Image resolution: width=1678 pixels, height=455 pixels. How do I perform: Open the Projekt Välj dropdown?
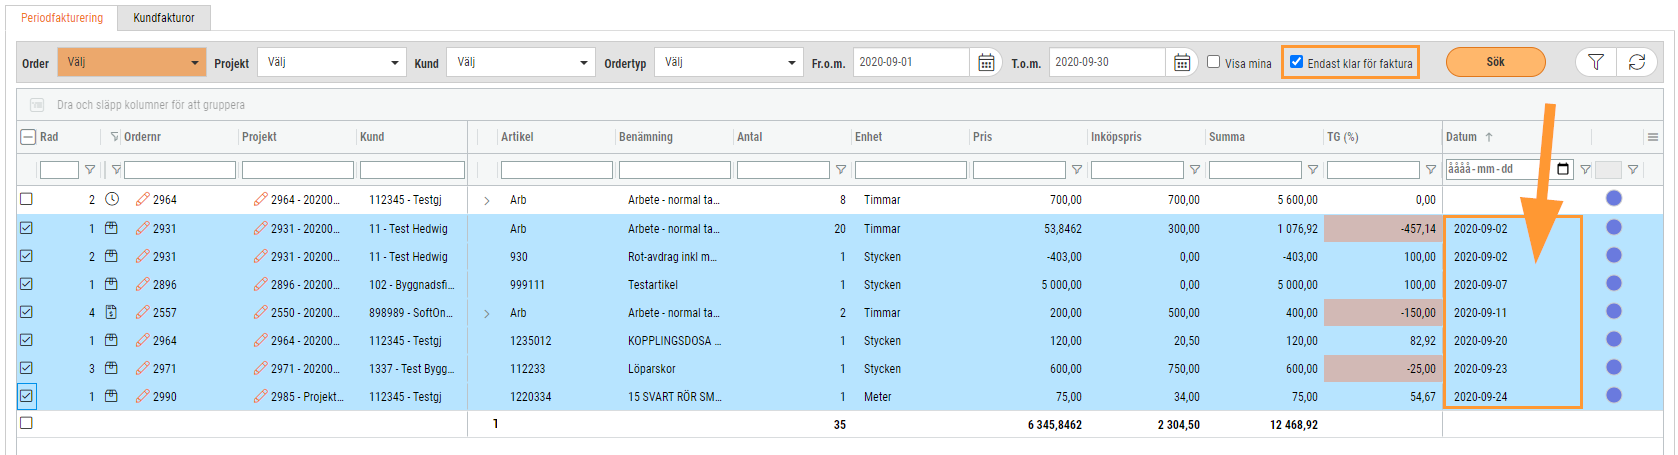tap(332, 62)
